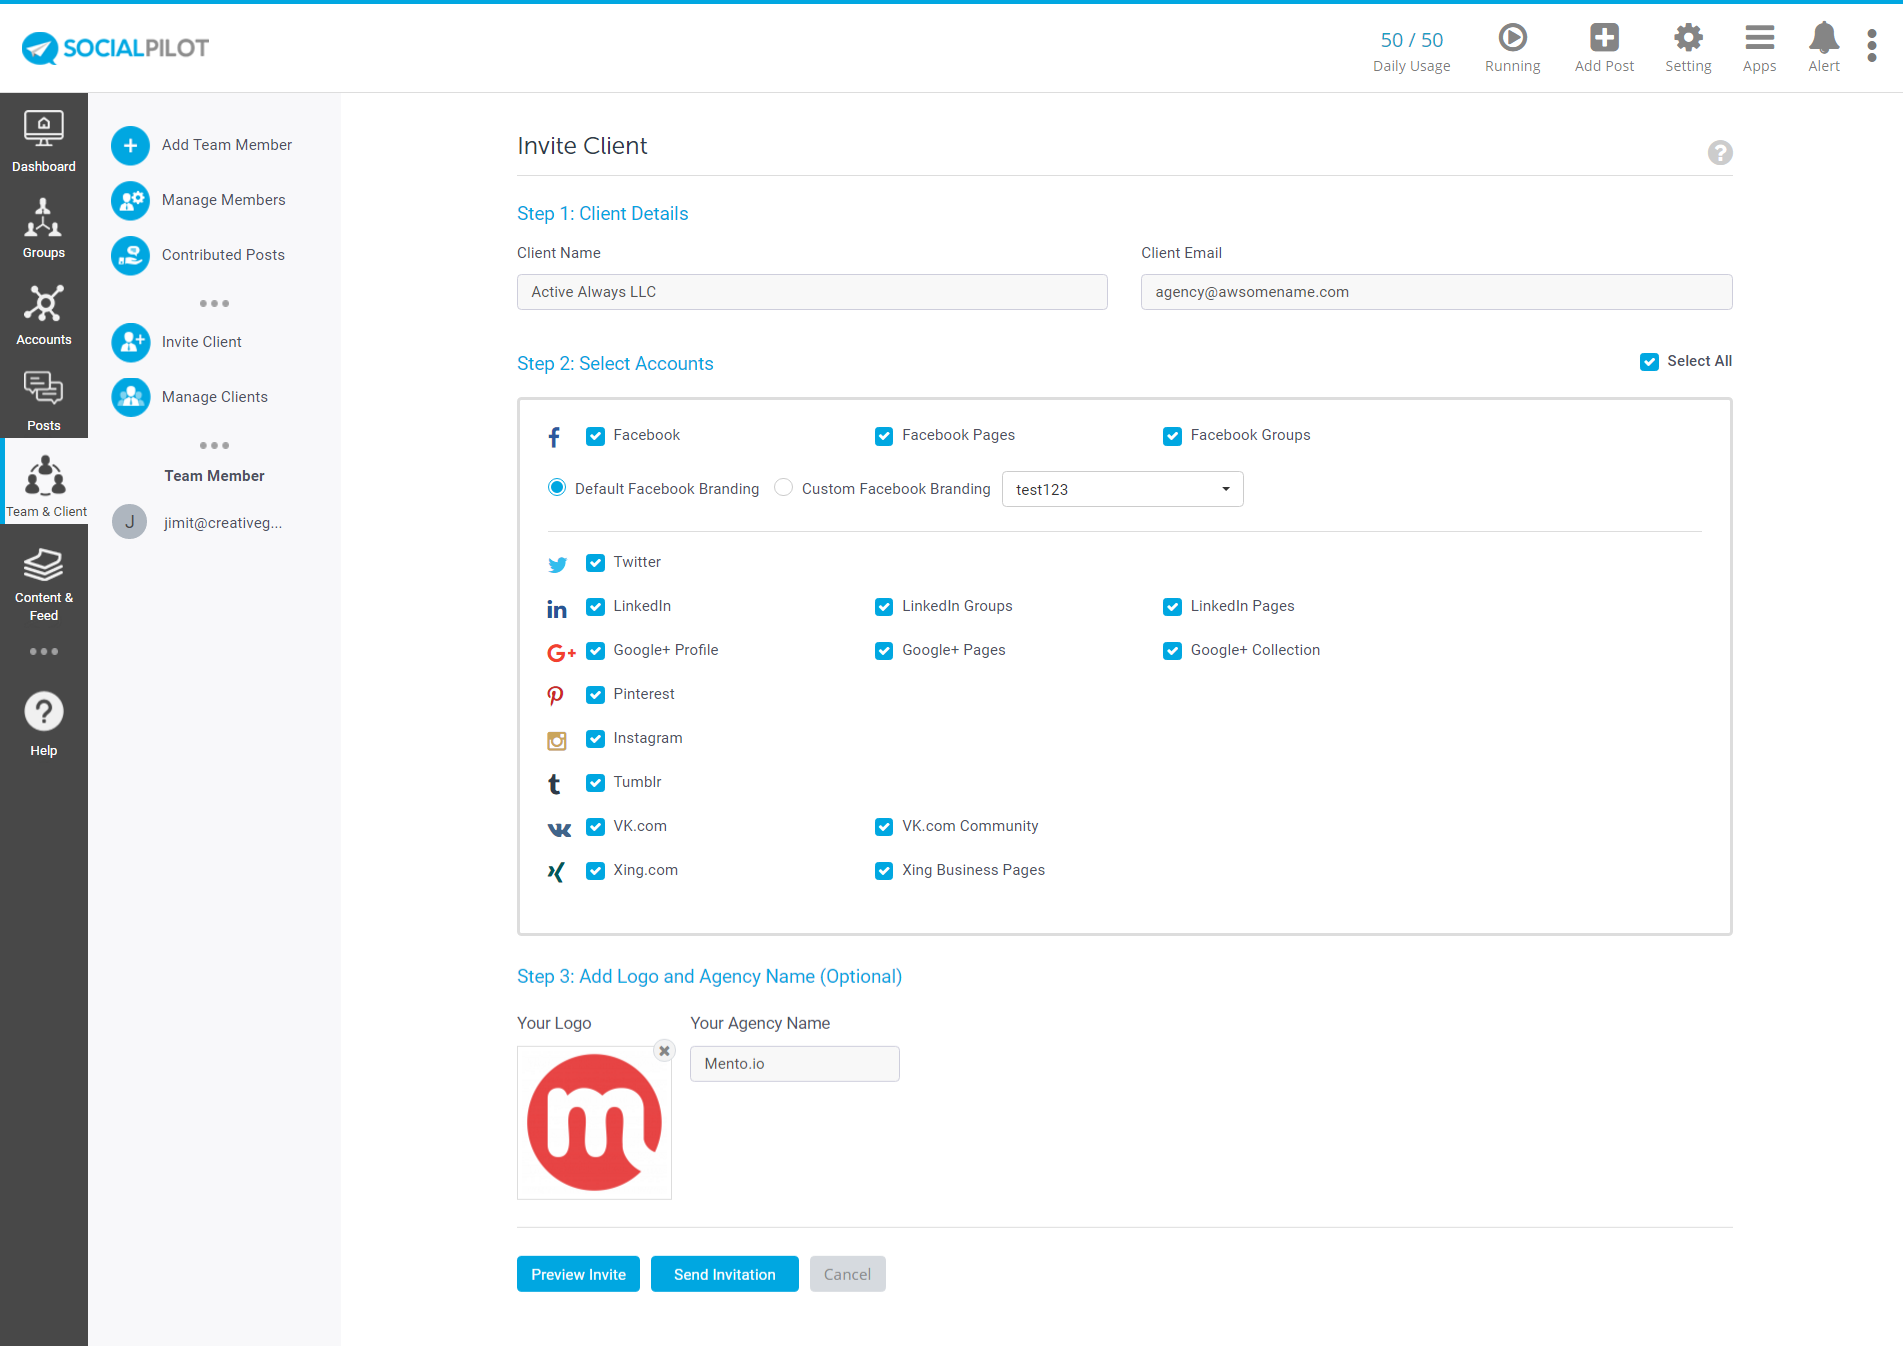Image resolution: width=1903 pixels, height=1346 pixels.
Task: Toggle the Select All checkbox
Action: pos(1649,362)
